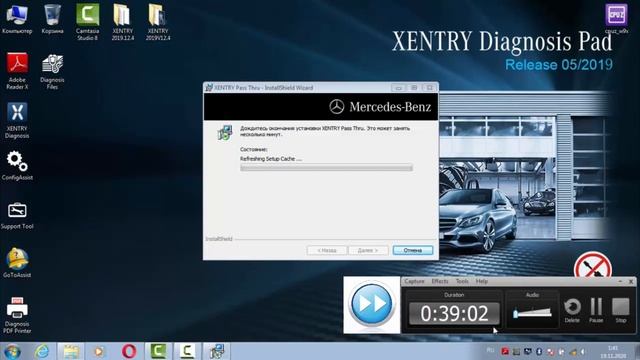
Task: Minimize the Camtasia recorder window
Action: click(x=620, y=282)
